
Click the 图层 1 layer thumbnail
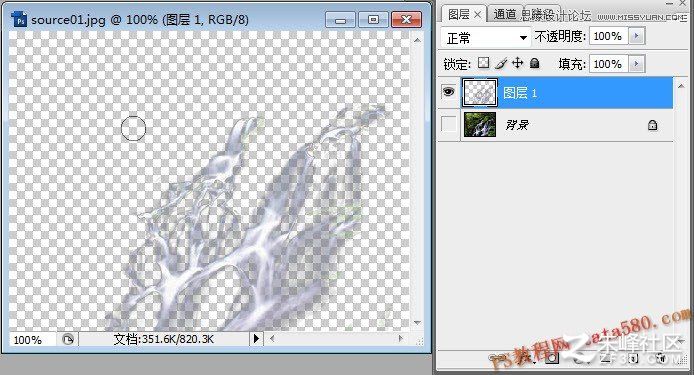click(480, 93)
